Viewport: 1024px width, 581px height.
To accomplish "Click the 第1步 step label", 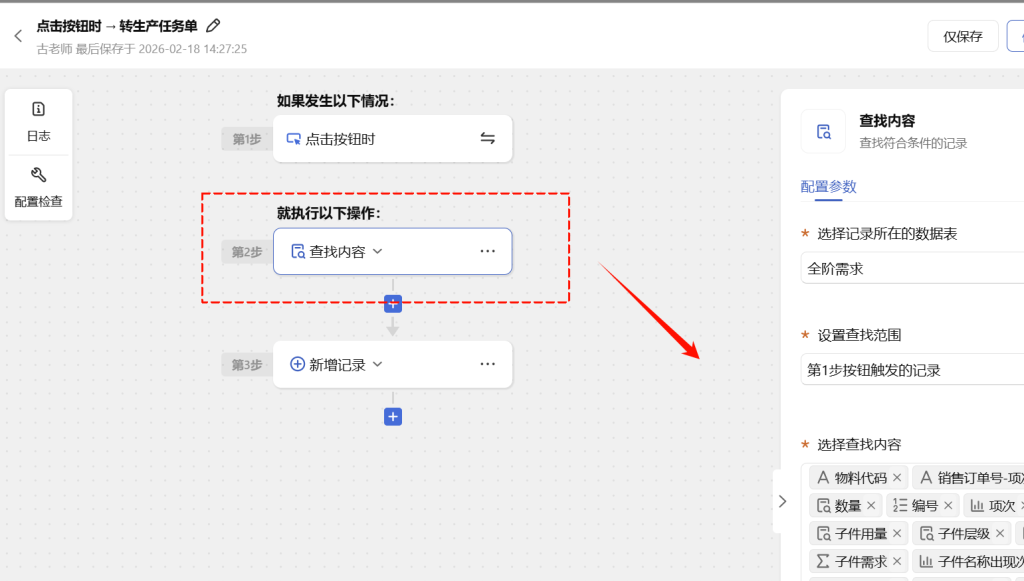I will click(x=247, y=139).
